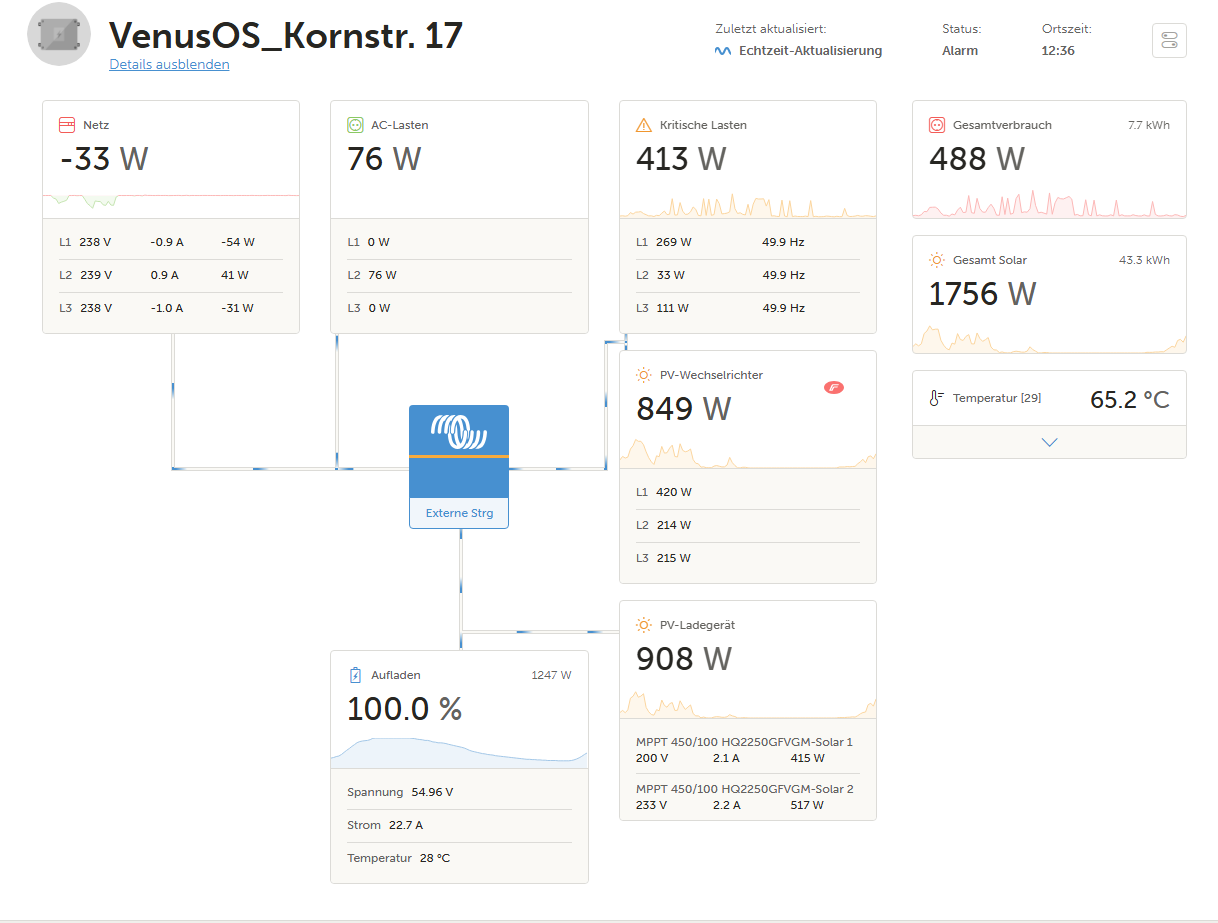Click the Aufladen battery icon
This screenshot has height=923, width=1218.
click(355, 675)
